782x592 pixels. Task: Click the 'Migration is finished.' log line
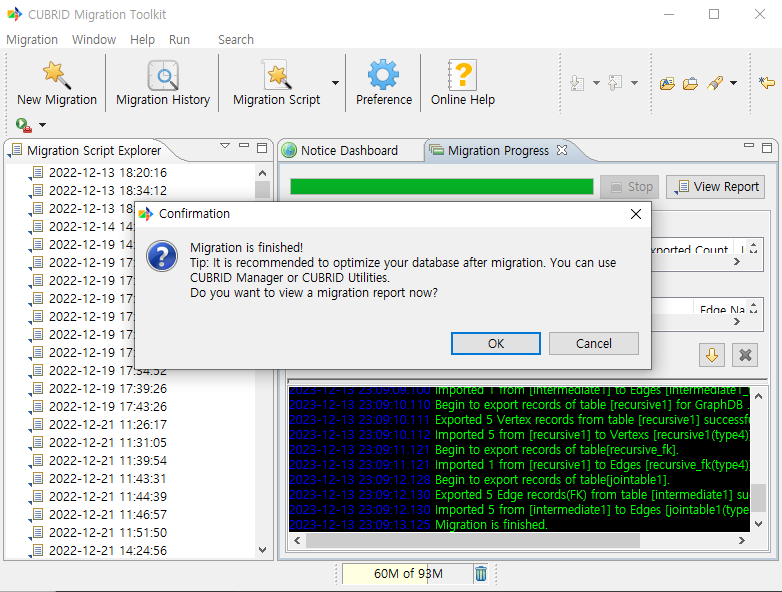(491, 525)
